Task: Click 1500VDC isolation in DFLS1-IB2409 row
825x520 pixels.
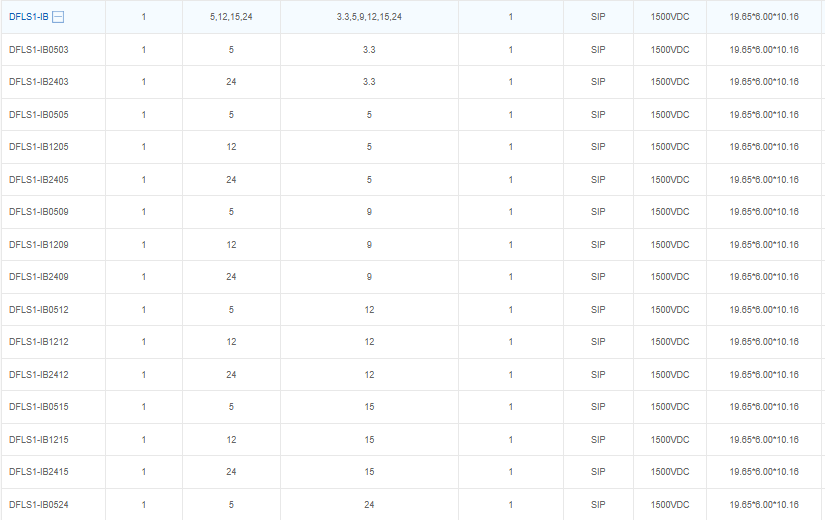Action: [670, 277]
